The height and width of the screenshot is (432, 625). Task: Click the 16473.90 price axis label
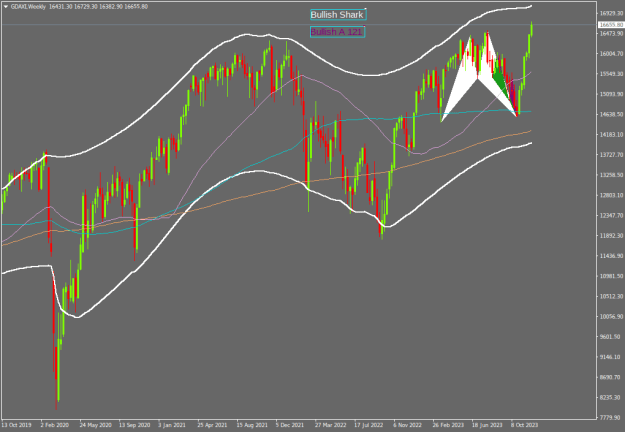pyautogui.click(x=611, y=33)
